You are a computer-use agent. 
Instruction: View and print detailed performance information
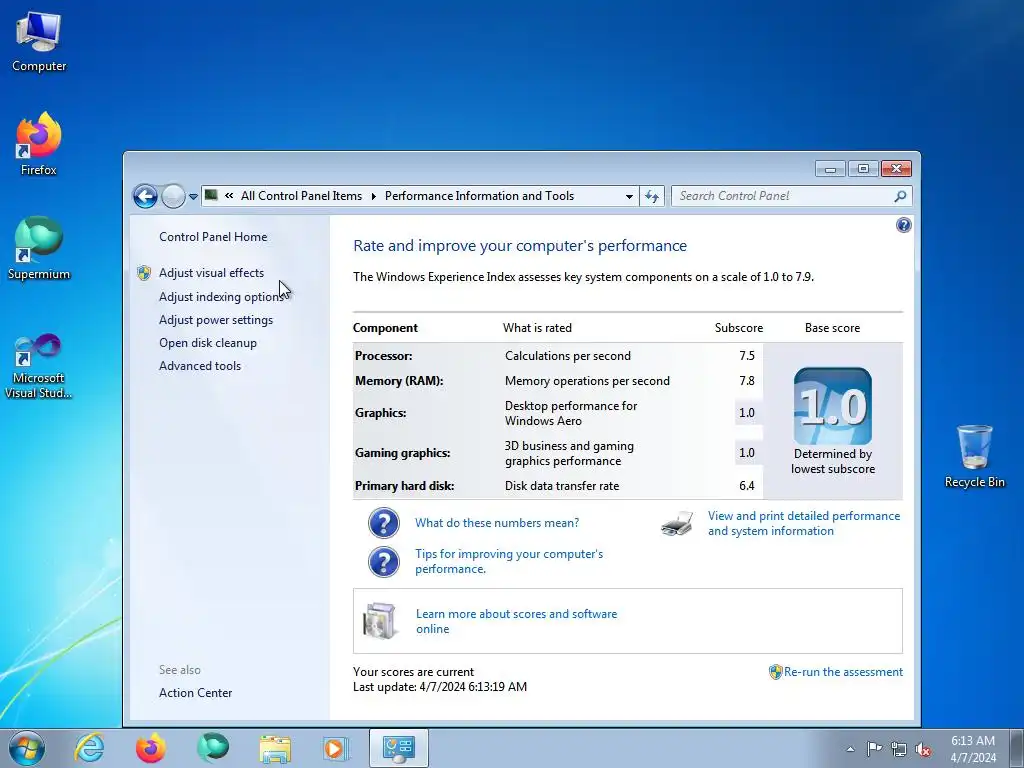804,524
